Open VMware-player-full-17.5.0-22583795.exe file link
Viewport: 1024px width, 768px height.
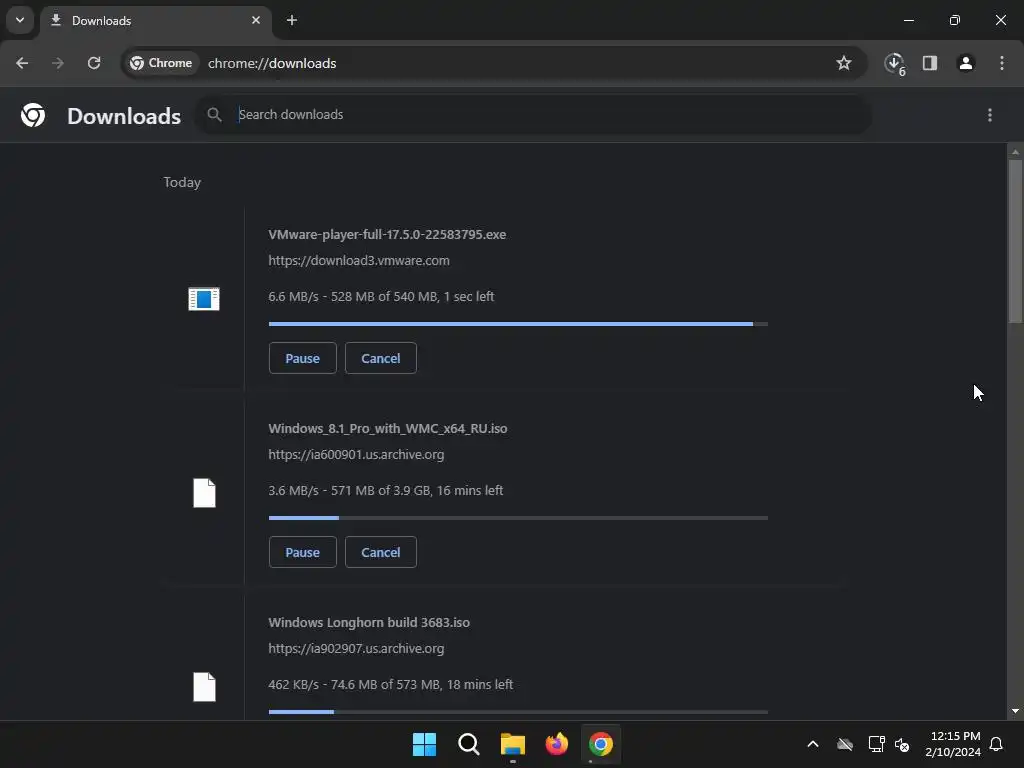pyautogui.click(x=387, y=234)
